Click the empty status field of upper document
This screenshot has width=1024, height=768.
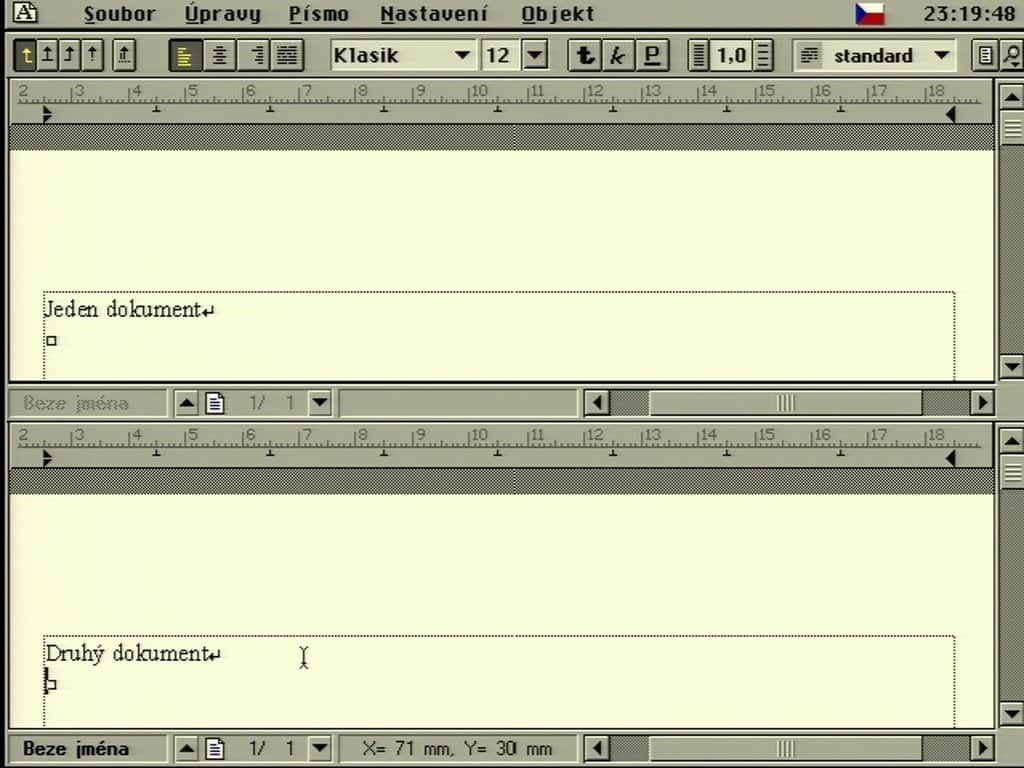click(458, 403)
